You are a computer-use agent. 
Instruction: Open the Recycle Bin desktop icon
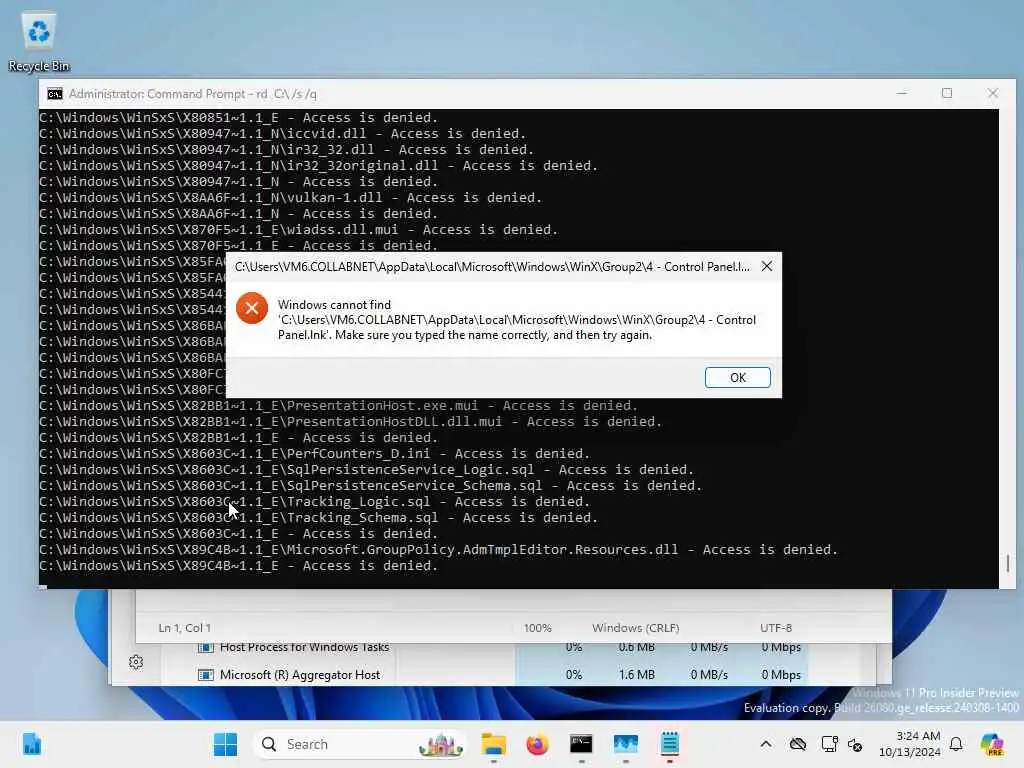39,42
